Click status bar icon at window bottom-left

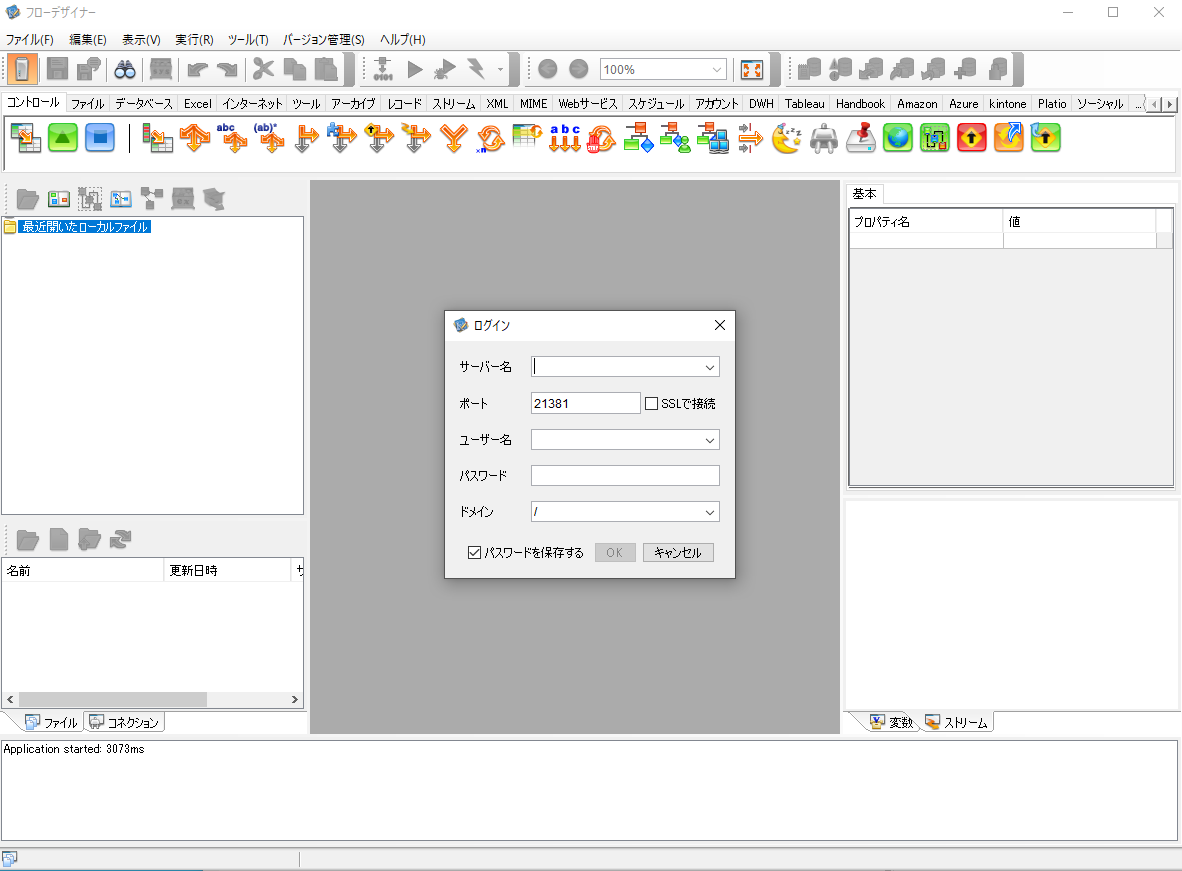pyautogui.click(x=9, y=858)
